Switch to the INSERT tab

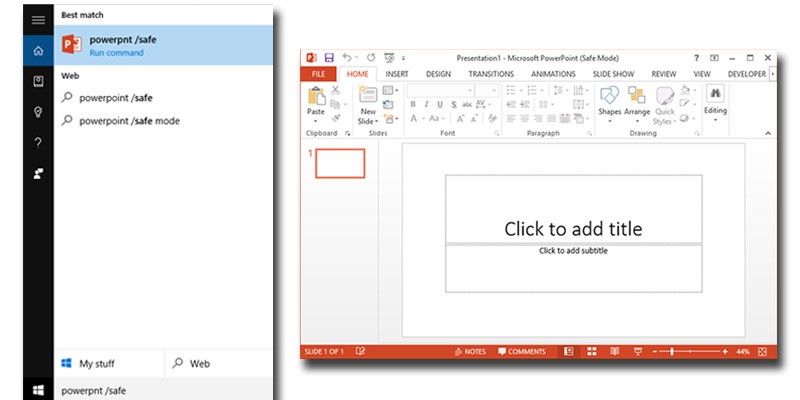tap(396, 74)
